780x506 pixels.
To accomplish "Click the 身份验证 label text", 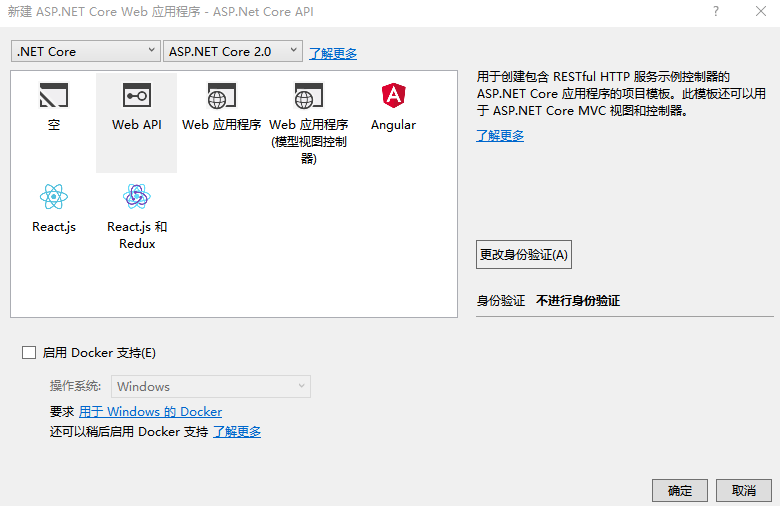I will 500,301.
